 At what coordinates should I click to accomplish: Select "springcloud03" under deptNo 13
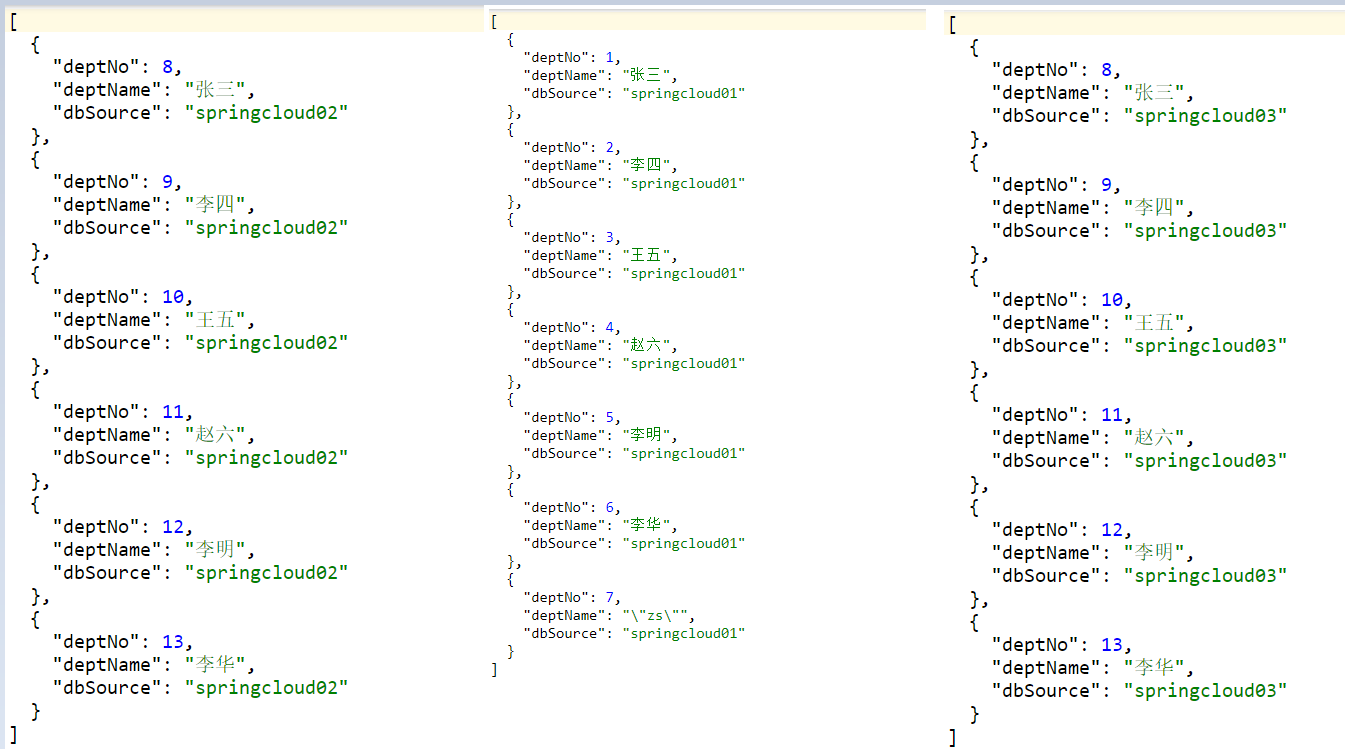click(x=1205, y=691)
